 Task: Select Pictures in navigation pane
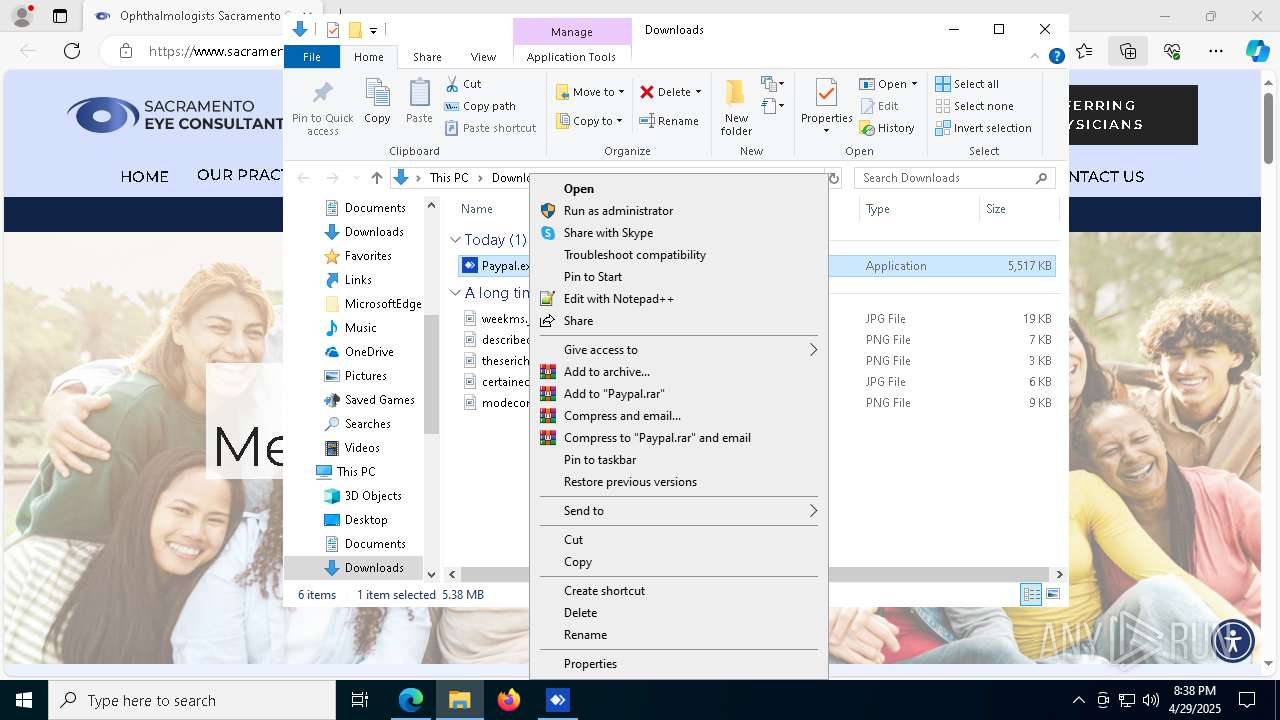pyautogui.click(x=366, y=376)
